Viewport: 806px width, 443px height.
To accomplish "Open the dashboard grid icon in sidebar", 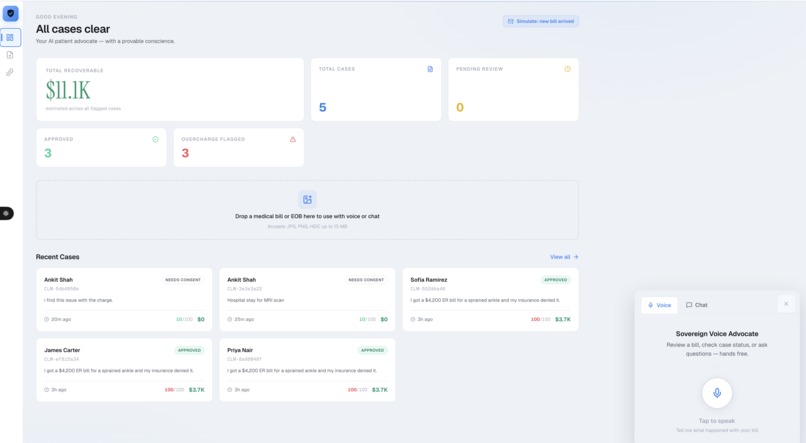I will 10,38.
